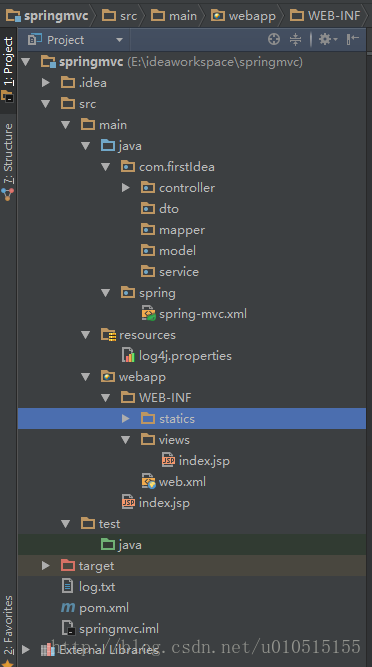
Task: Select the mapper package label
Action: 182,230
